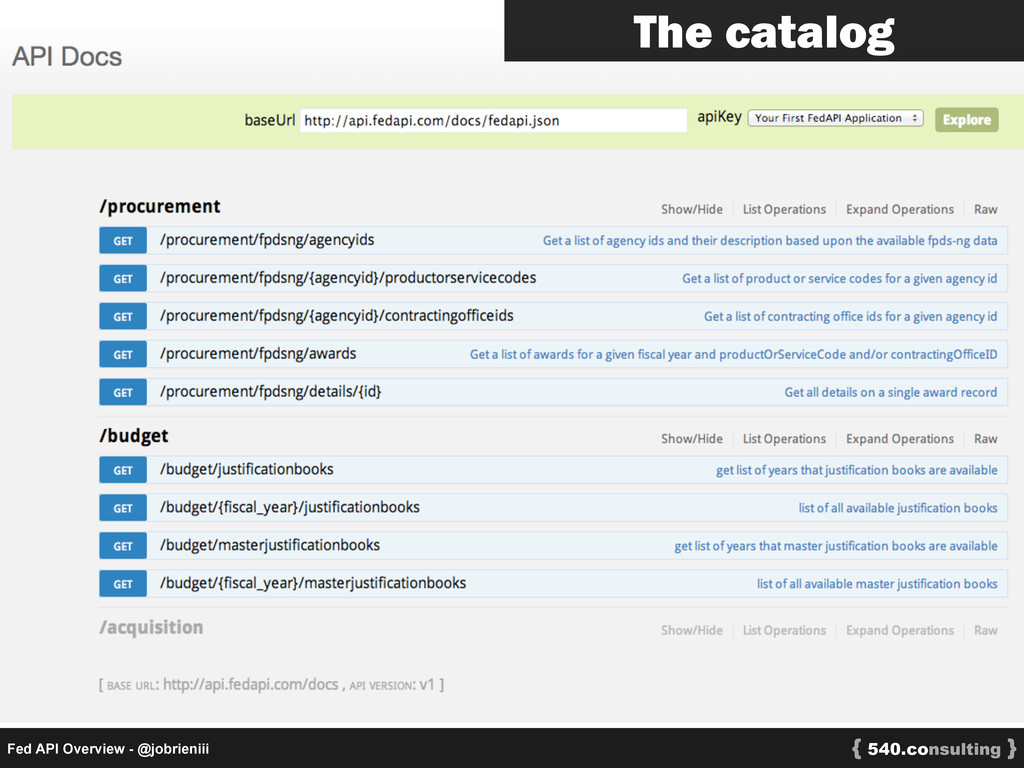Open Raw for the procurement section
The height and width of the screenshot is (768, 1024).
[x=985, y=210]
